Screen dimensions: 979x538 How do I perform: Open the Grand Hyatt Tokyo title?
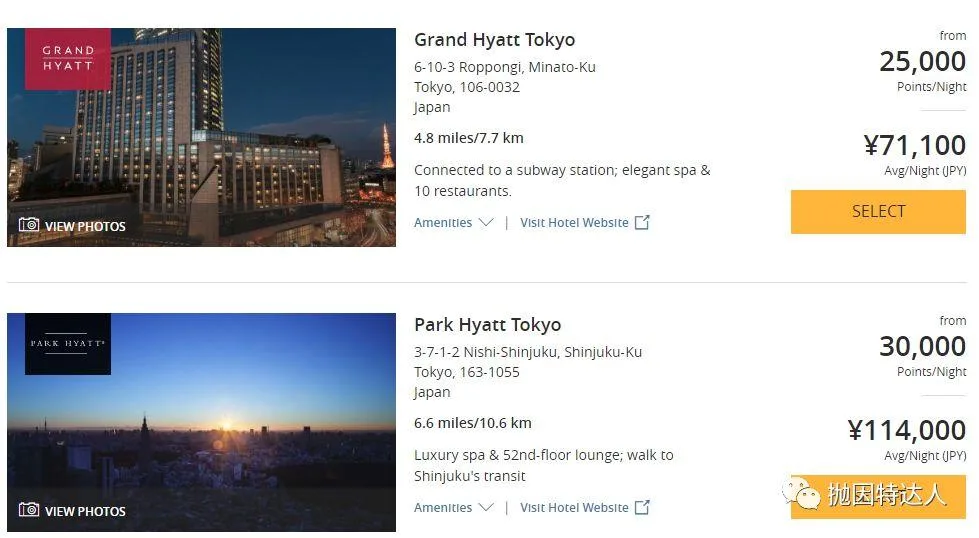pyautogui.click(x=494, y=40)
